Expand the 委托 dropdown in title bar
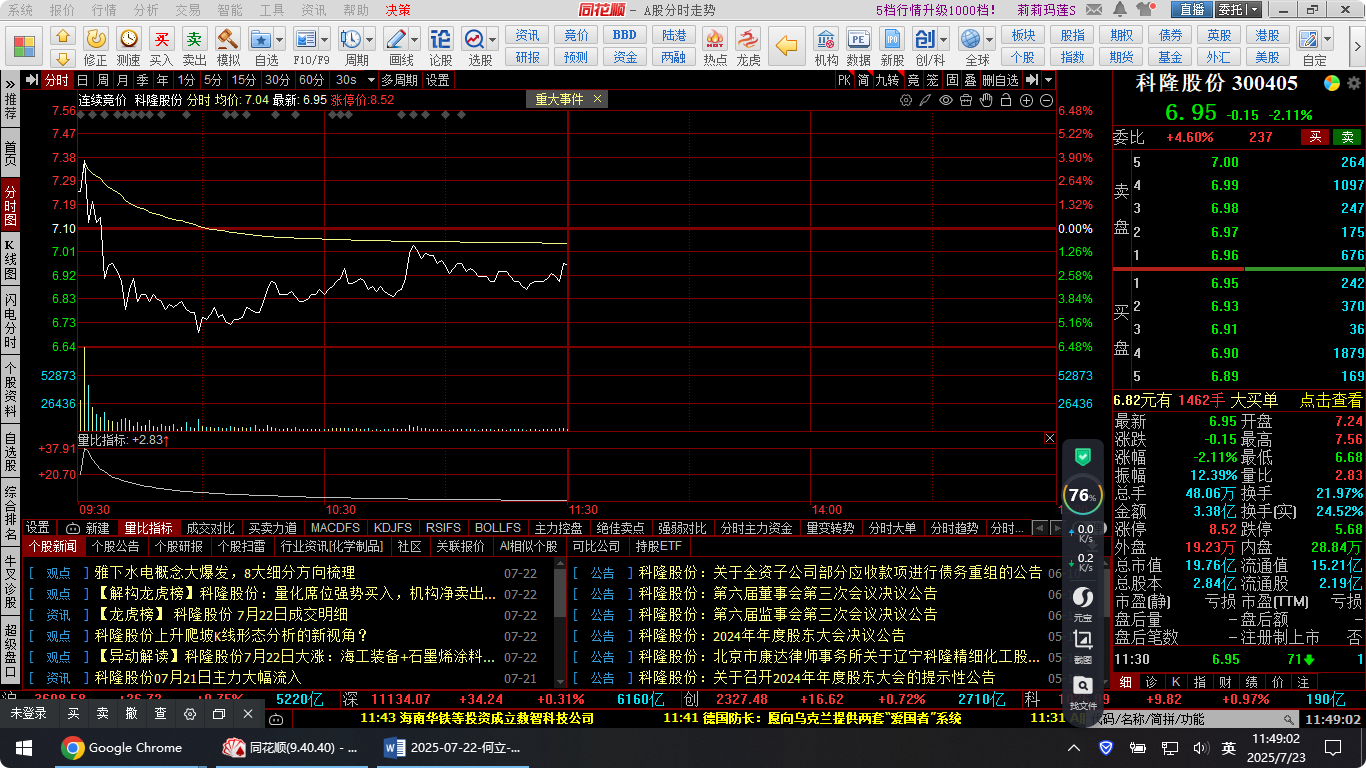The height and width of the screenshot is (768, 1366). (1254, 10)
